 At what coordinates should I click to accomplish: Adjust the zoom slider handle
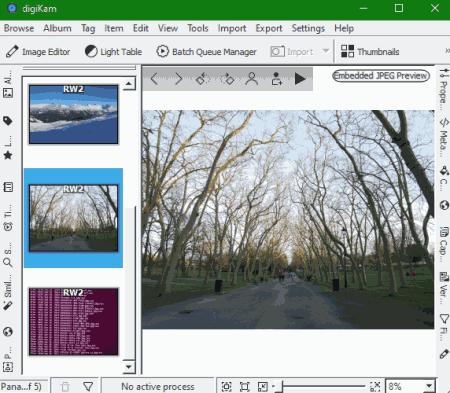pos(279,387)
